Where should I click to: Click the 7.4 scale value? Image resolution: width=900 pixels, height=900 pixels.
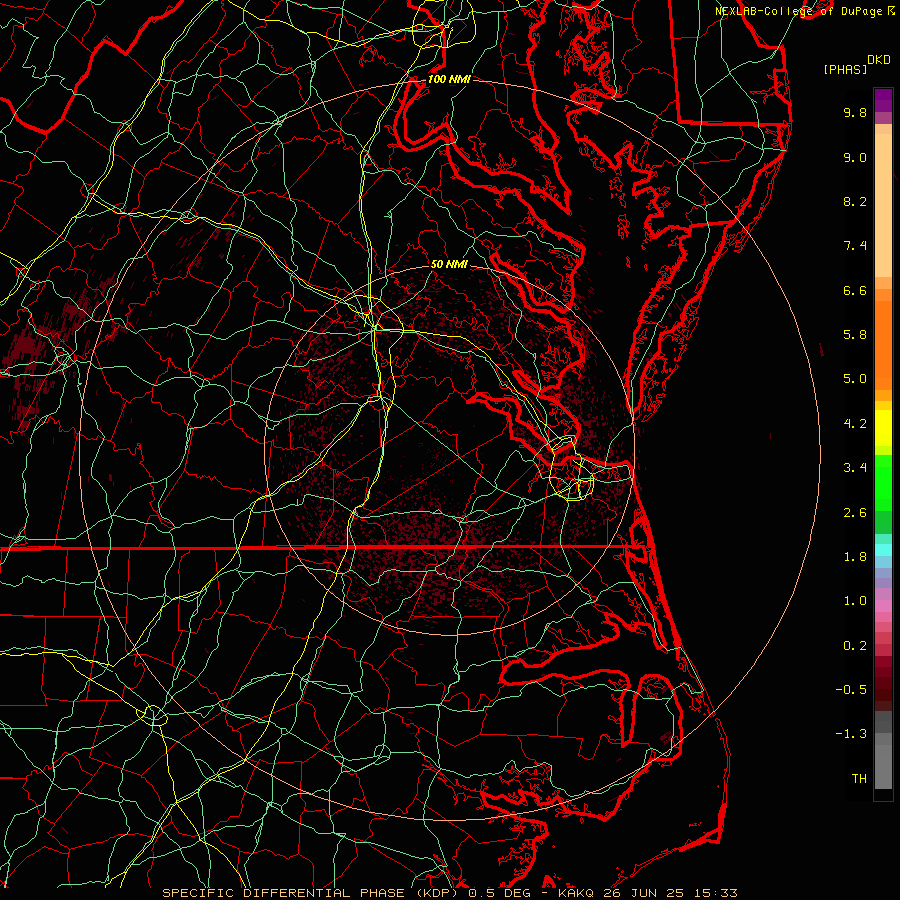tap(855, 246)
